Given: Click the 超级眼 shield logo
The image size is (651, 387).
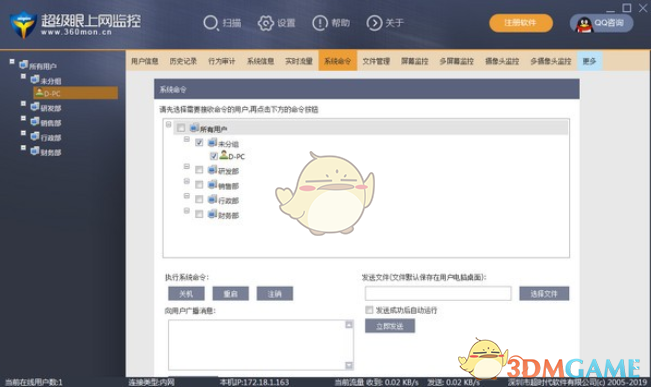Looking at the screenshot, I should 23,25.
